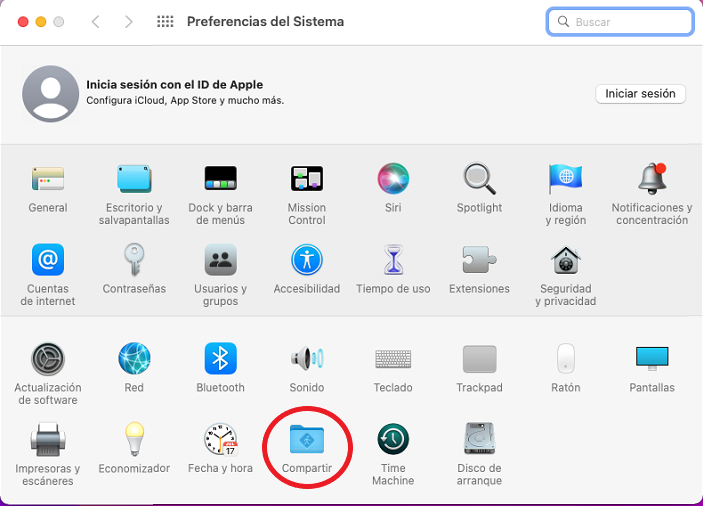Go back with the left arrow

(95, 22)
